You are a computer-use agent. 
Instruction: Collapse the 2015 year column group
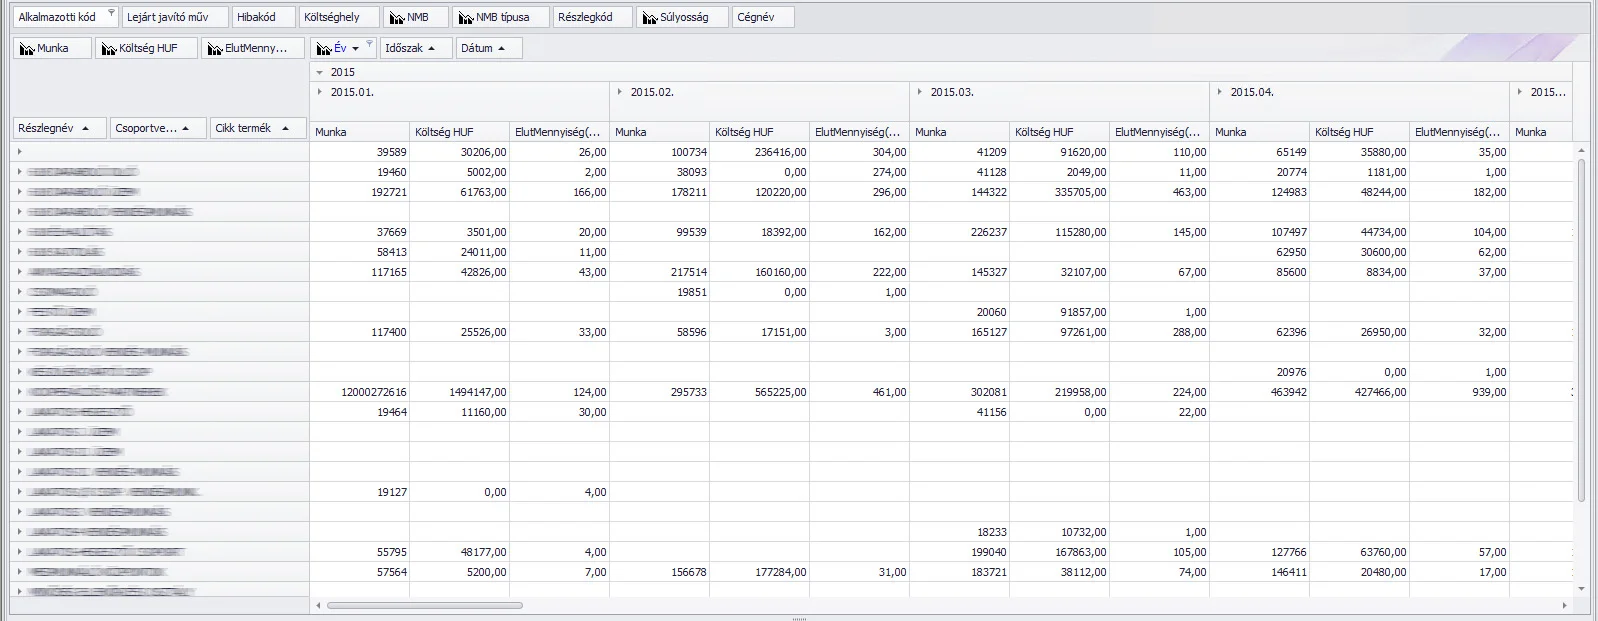point(320,72)
